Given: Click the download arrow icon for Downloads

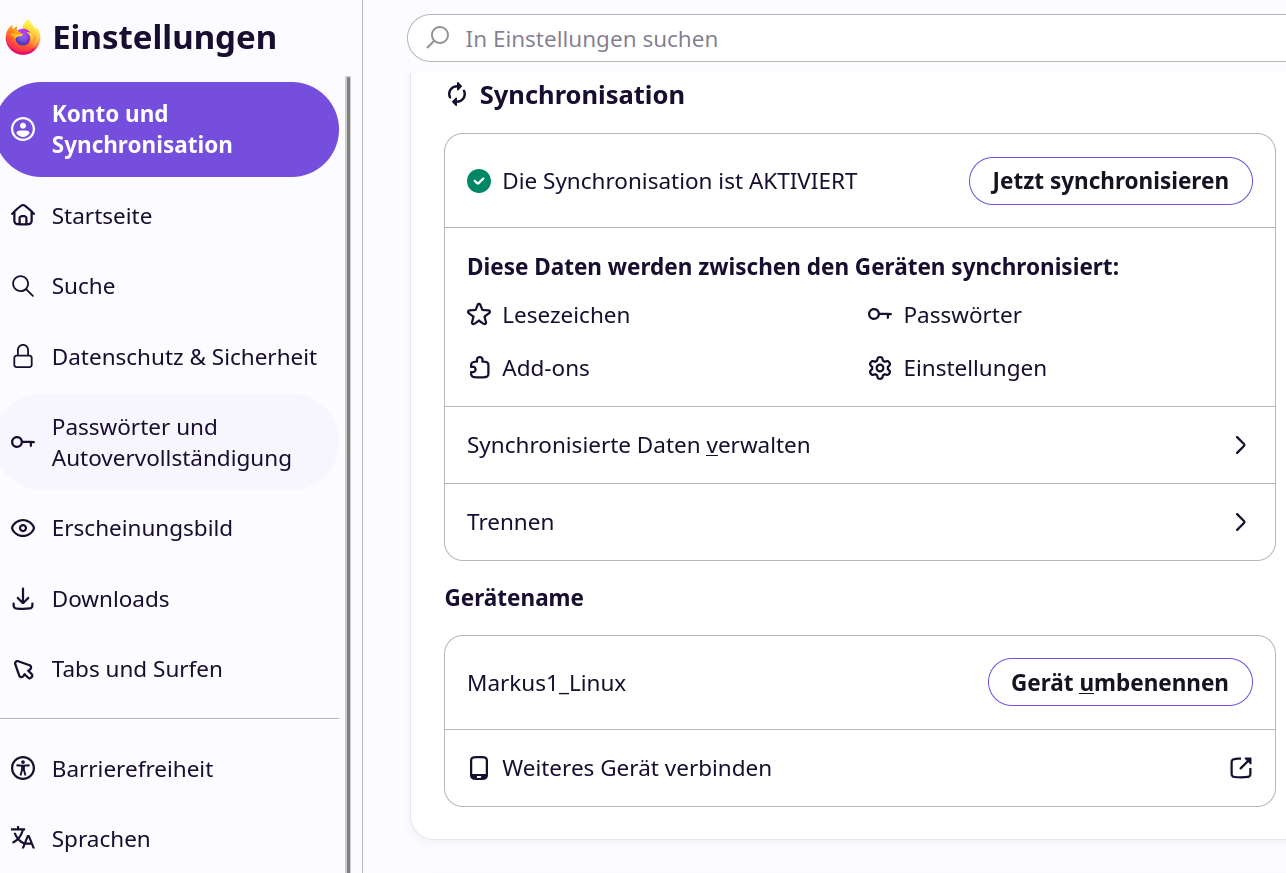Looking at the screenshot, I should [23, 599].
